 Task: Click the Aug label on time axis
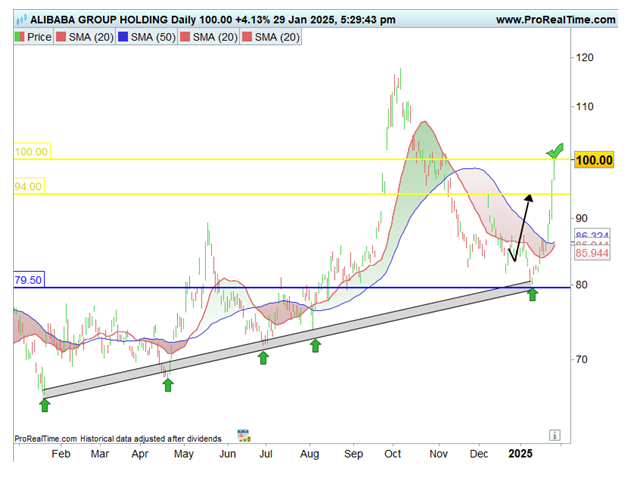[309, 454]
